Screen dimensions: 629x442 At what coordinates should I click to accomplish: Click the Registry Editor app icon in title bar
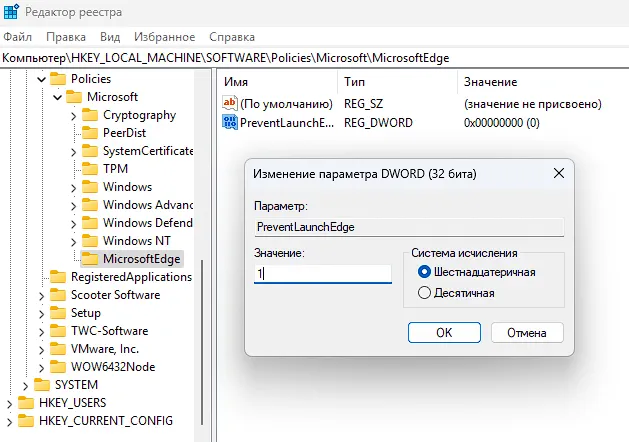(x=11, y=11)
